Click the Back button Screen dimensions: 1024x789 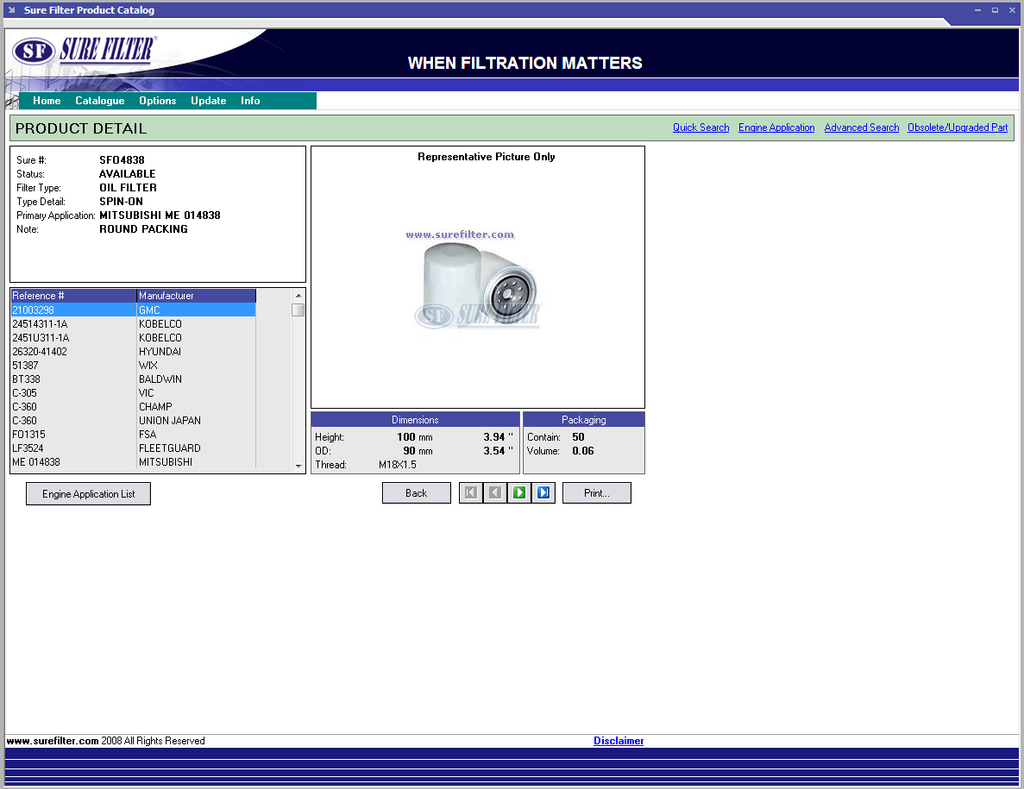click(416, 493)
